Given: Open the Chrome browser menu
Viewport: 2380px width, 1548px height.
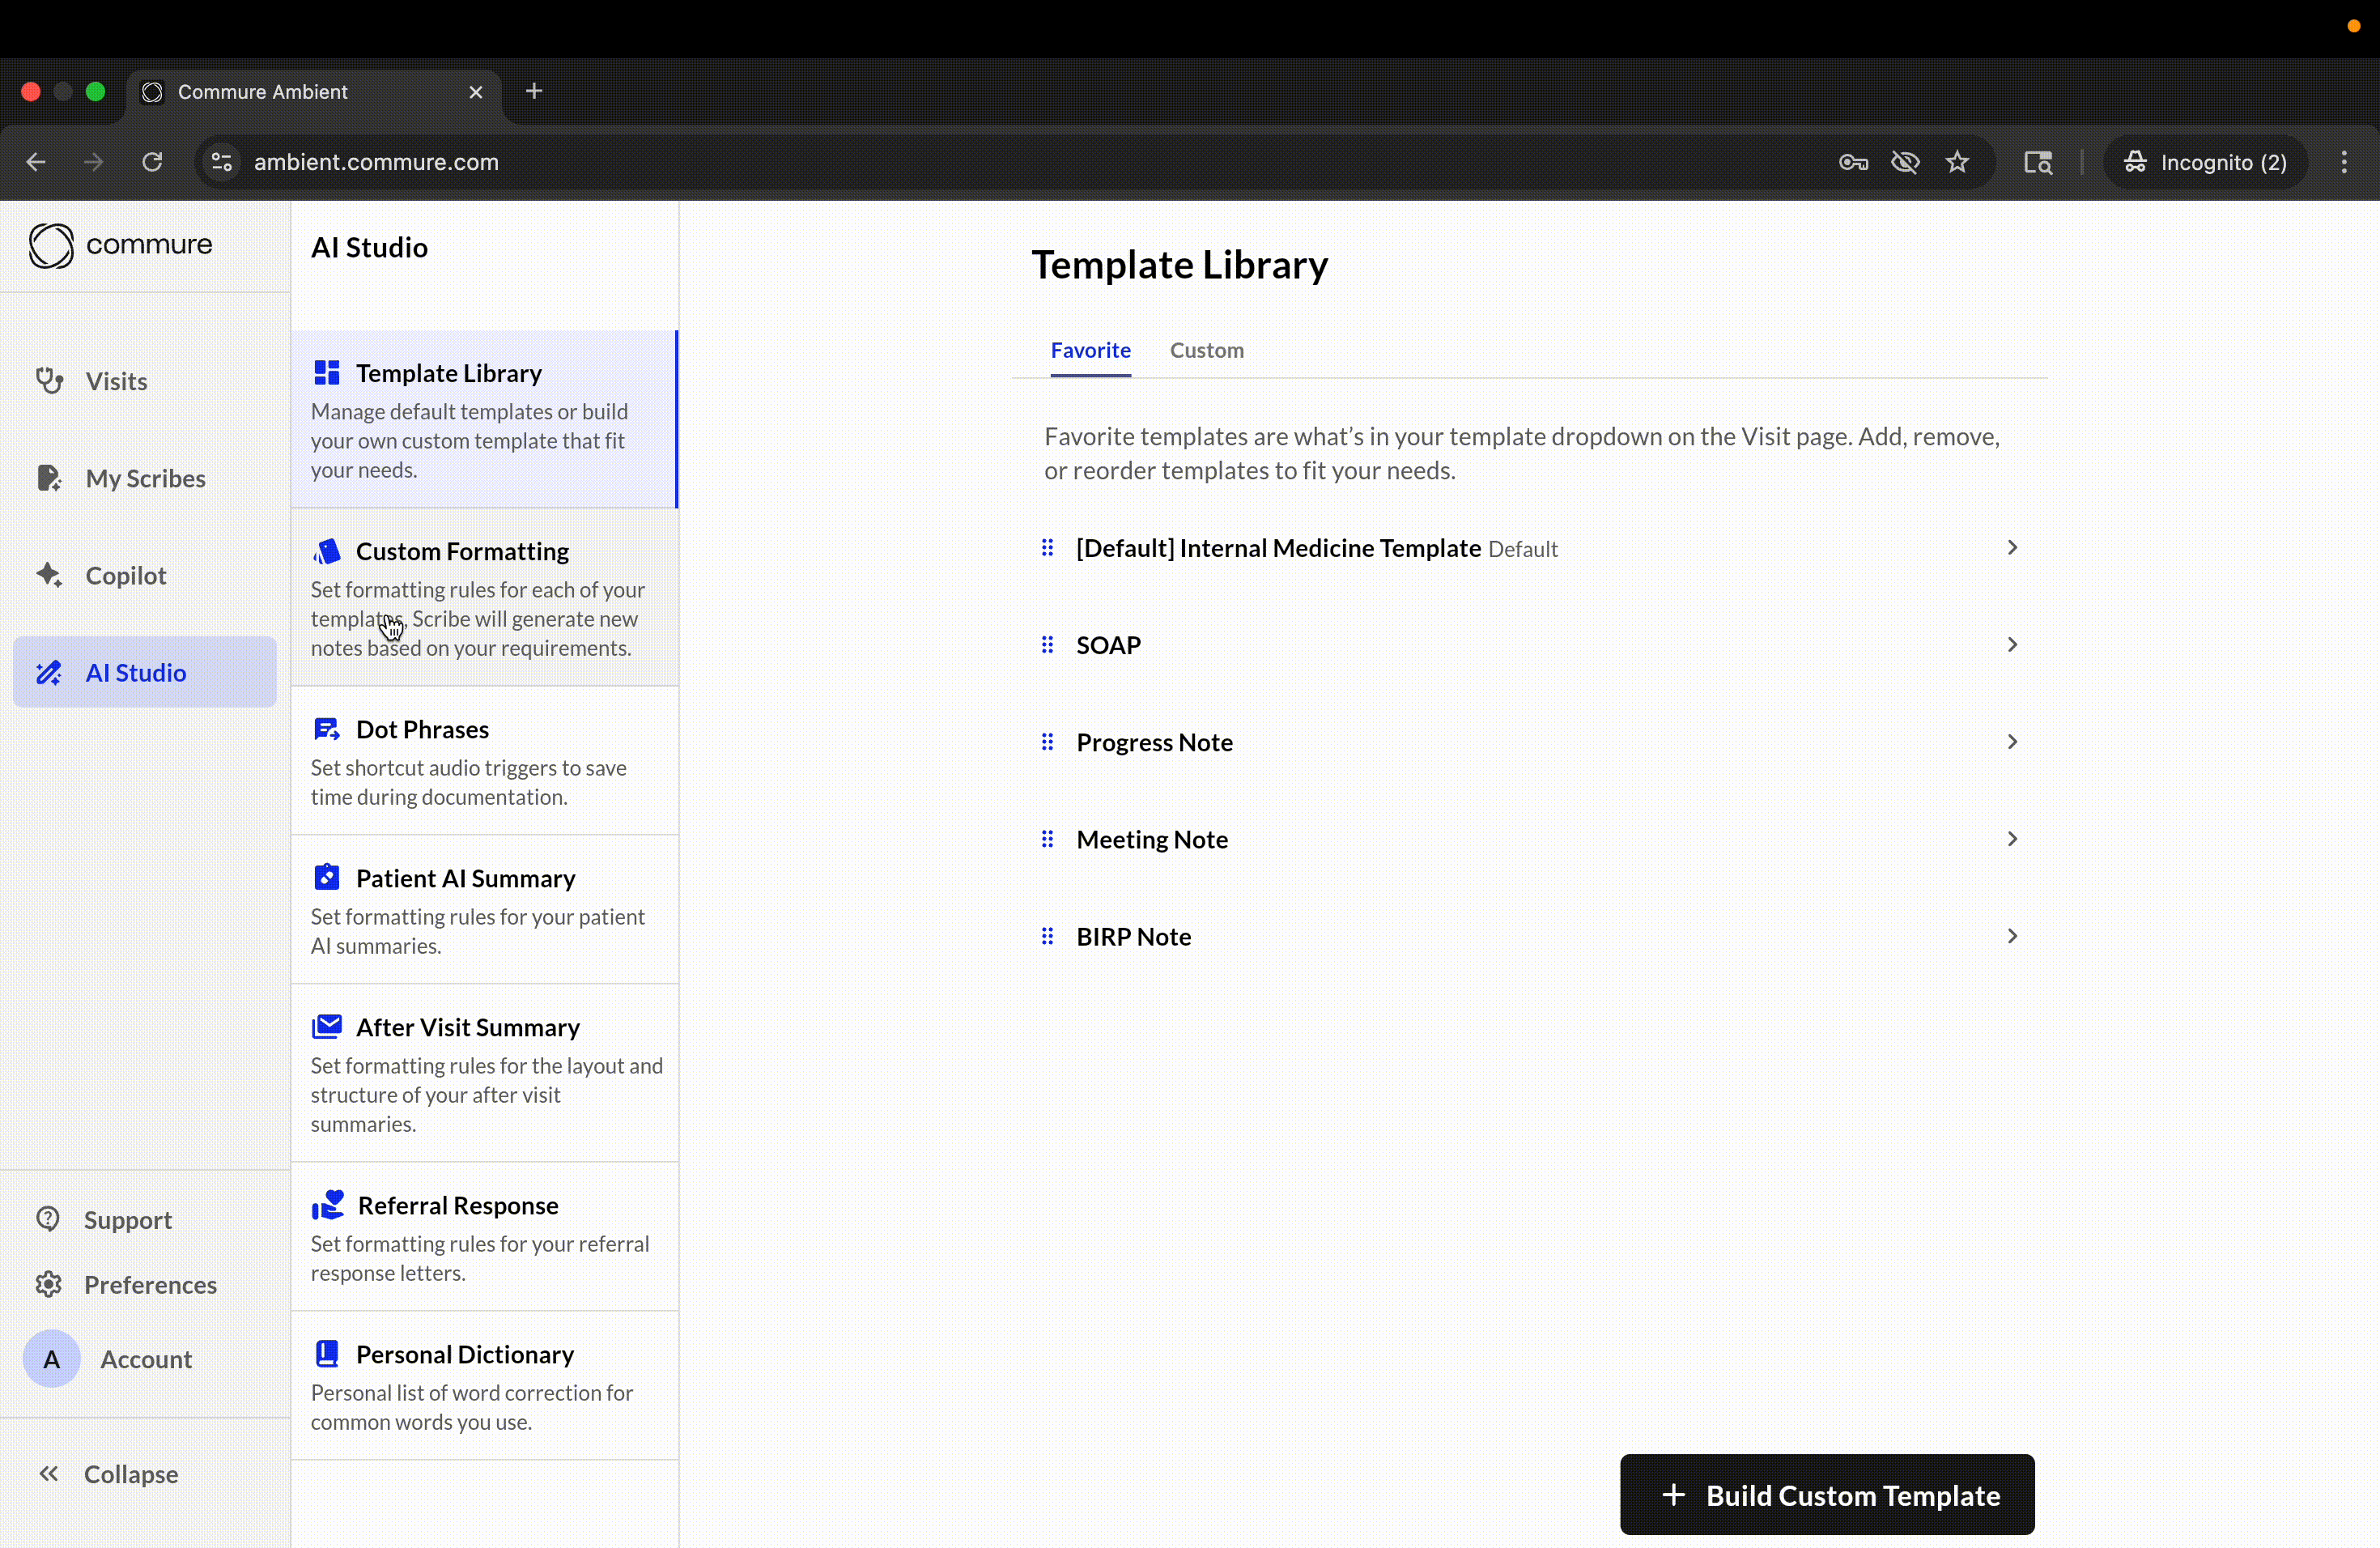Looking at the screenshot, I should pos(2344,162).
